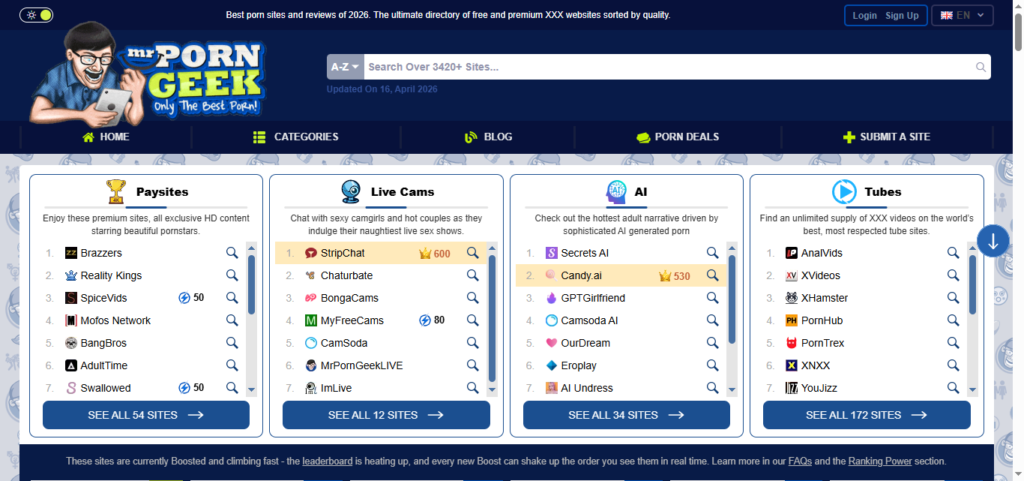Viewport: 1024px width, 481px height.
Task: Open the Submit a Site menu item
Action: tap(886, 137)
